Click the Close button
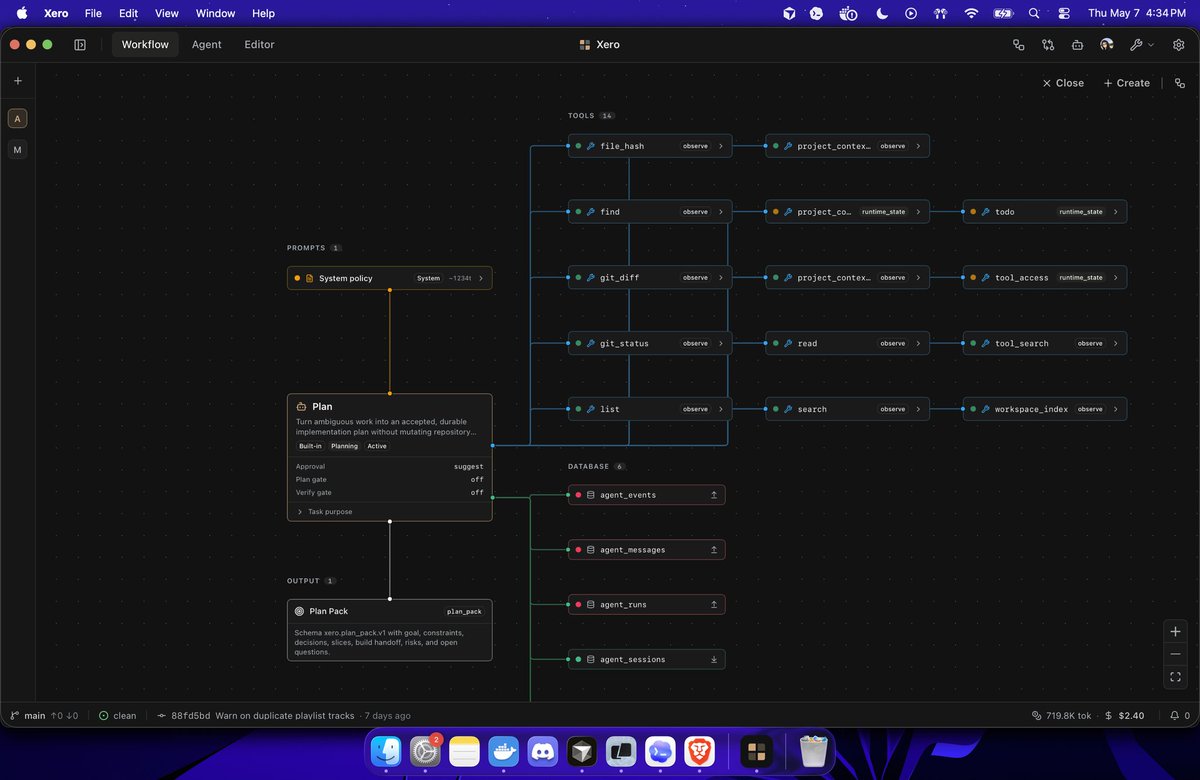 (1063, 83)
